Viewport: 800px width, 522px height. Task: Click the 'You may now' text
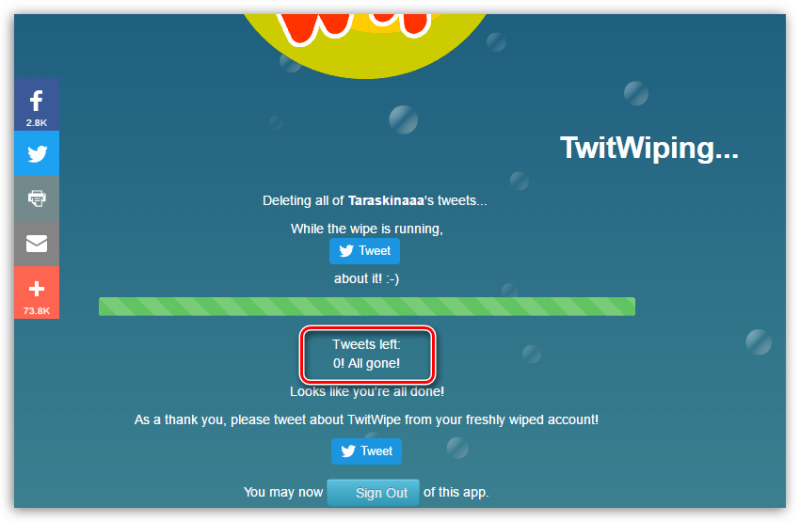click(x=283, y=492)
